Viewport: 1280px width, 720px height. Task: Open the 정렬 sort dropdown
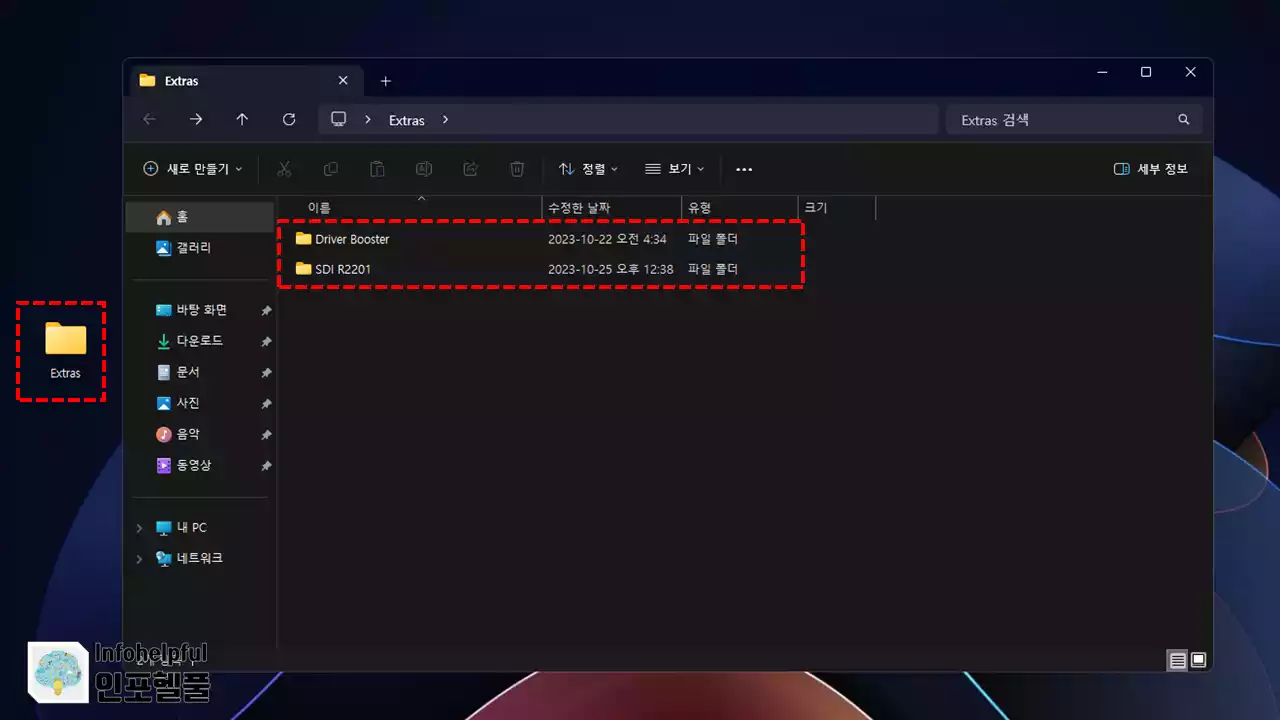pyautogui.click(x=588, y=169)
